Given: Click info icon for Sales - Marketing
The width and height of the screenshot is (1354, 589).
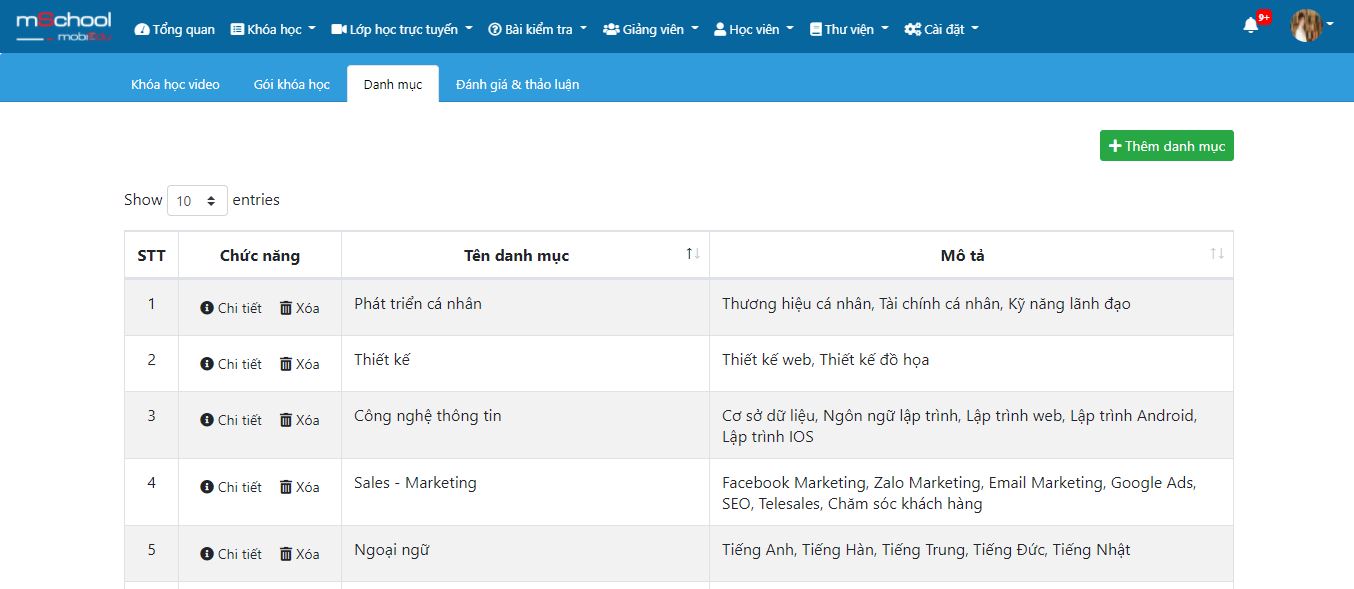Looking at the screenshot, I should click(x=207, y=487).
